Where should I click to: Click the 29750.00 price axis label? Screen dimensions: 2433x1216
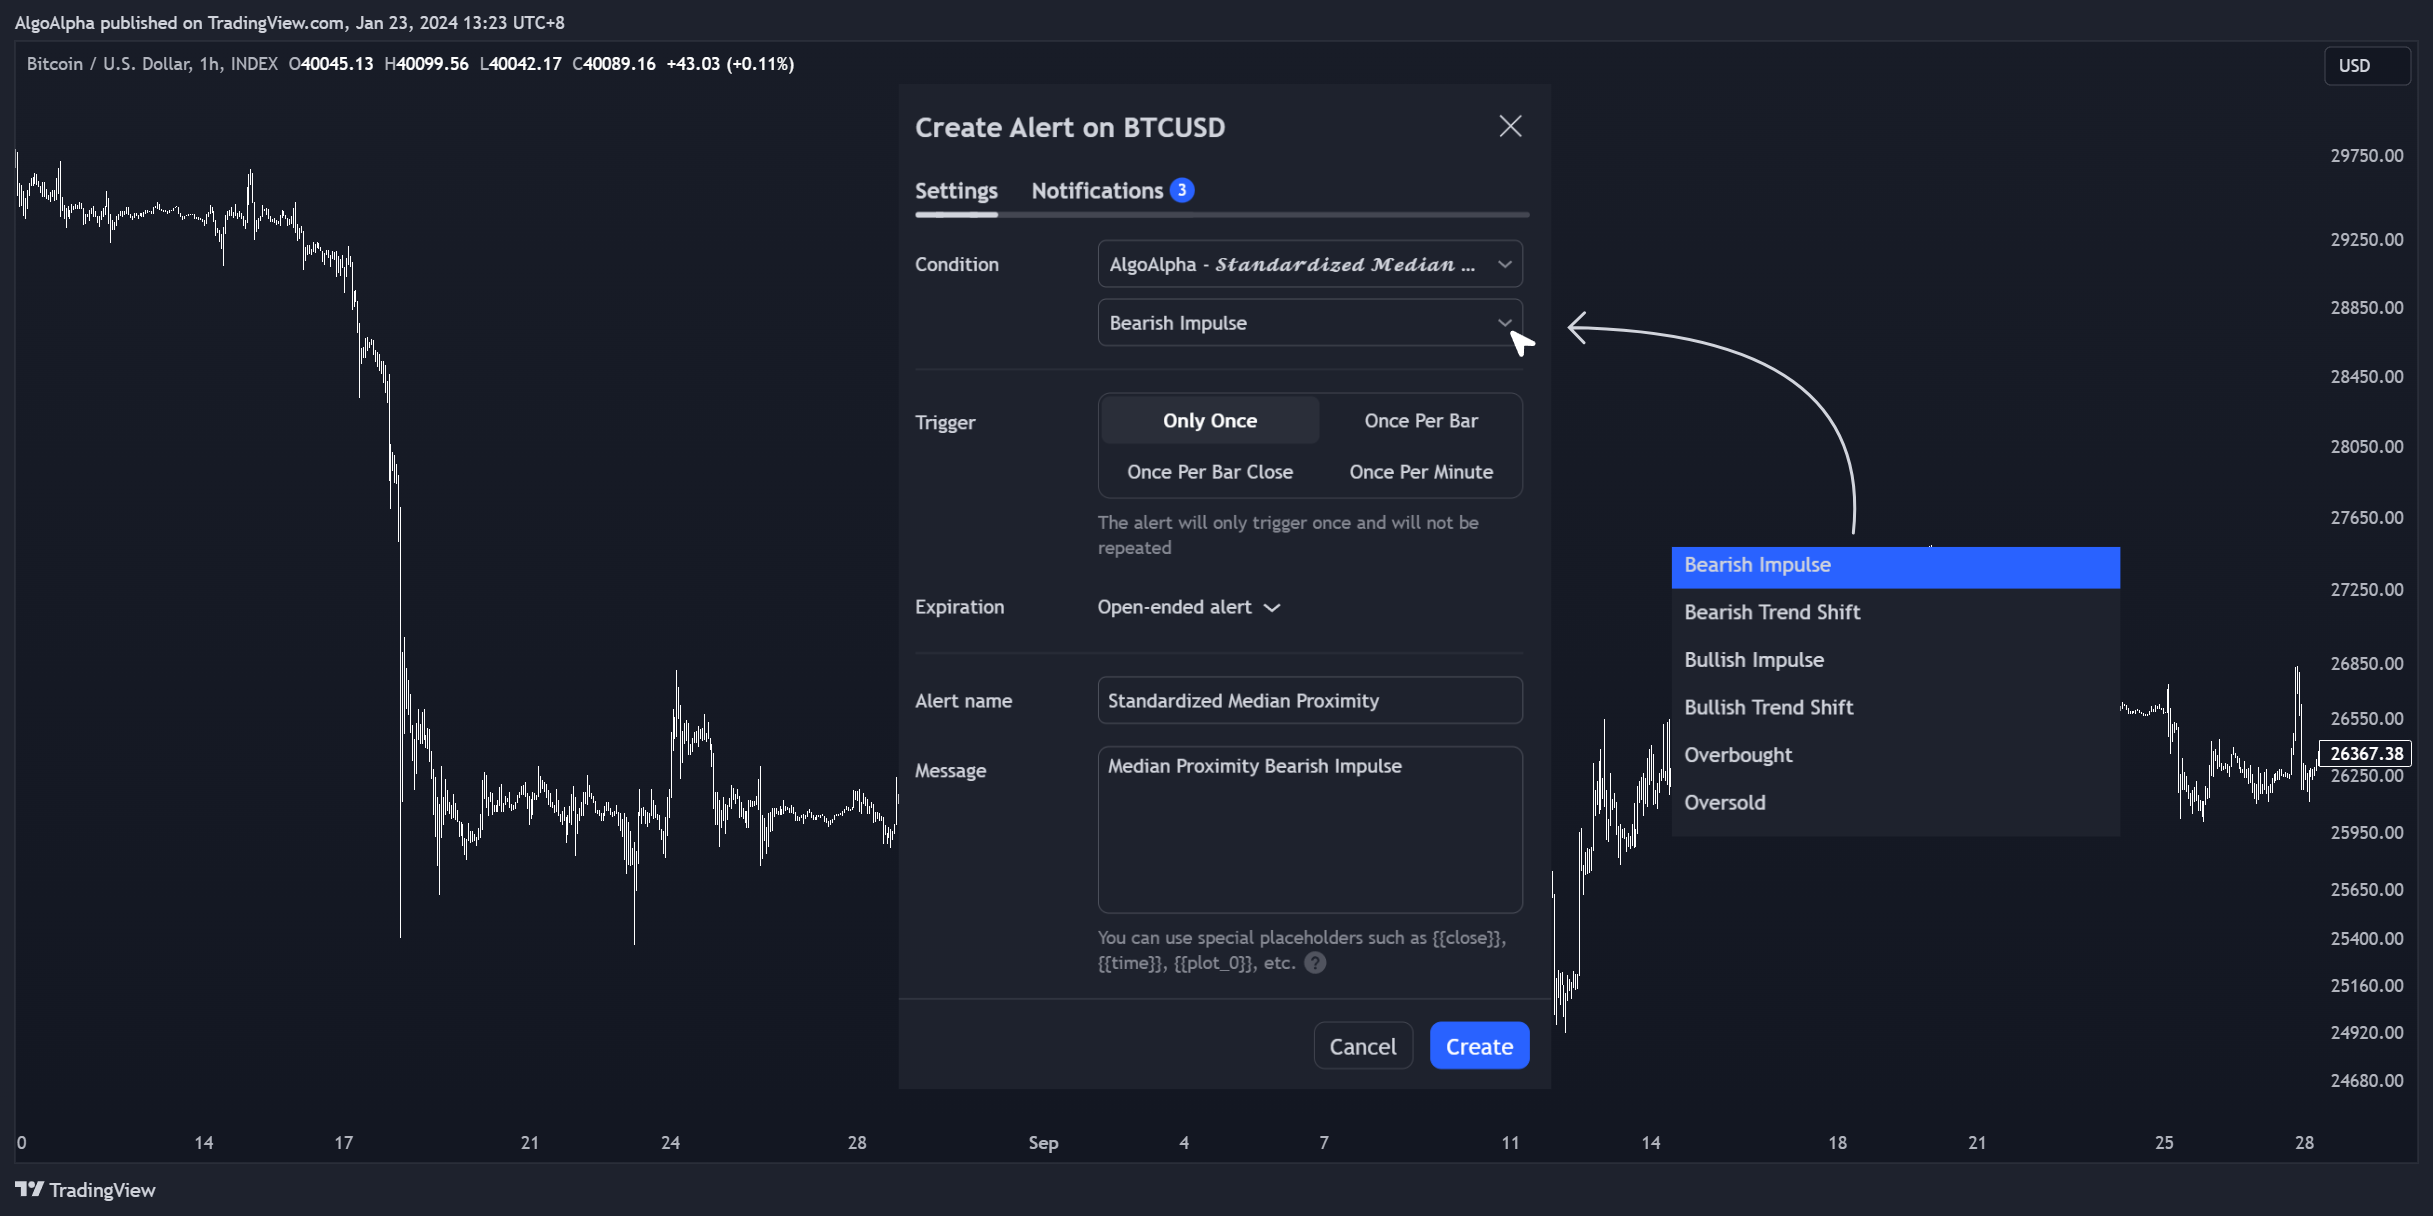2366,156
